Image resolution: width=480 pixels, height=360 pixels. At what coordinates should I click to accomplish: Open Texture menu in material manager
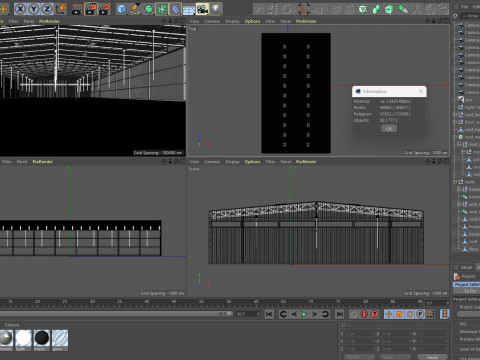(12, 325)
